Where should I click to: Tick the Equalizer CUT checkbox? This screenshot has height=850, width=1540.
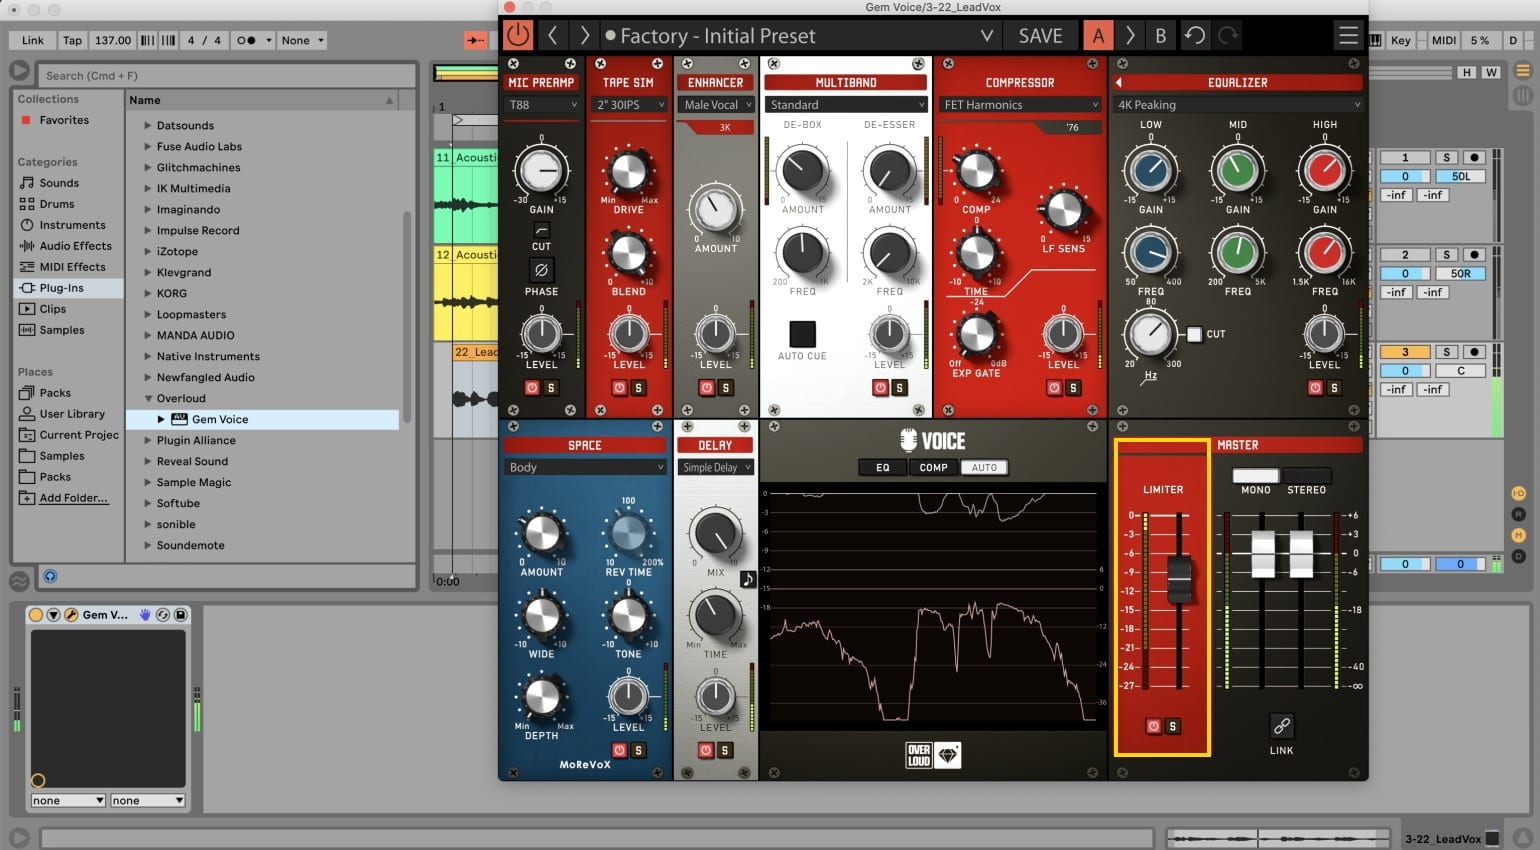(1194, 334)
